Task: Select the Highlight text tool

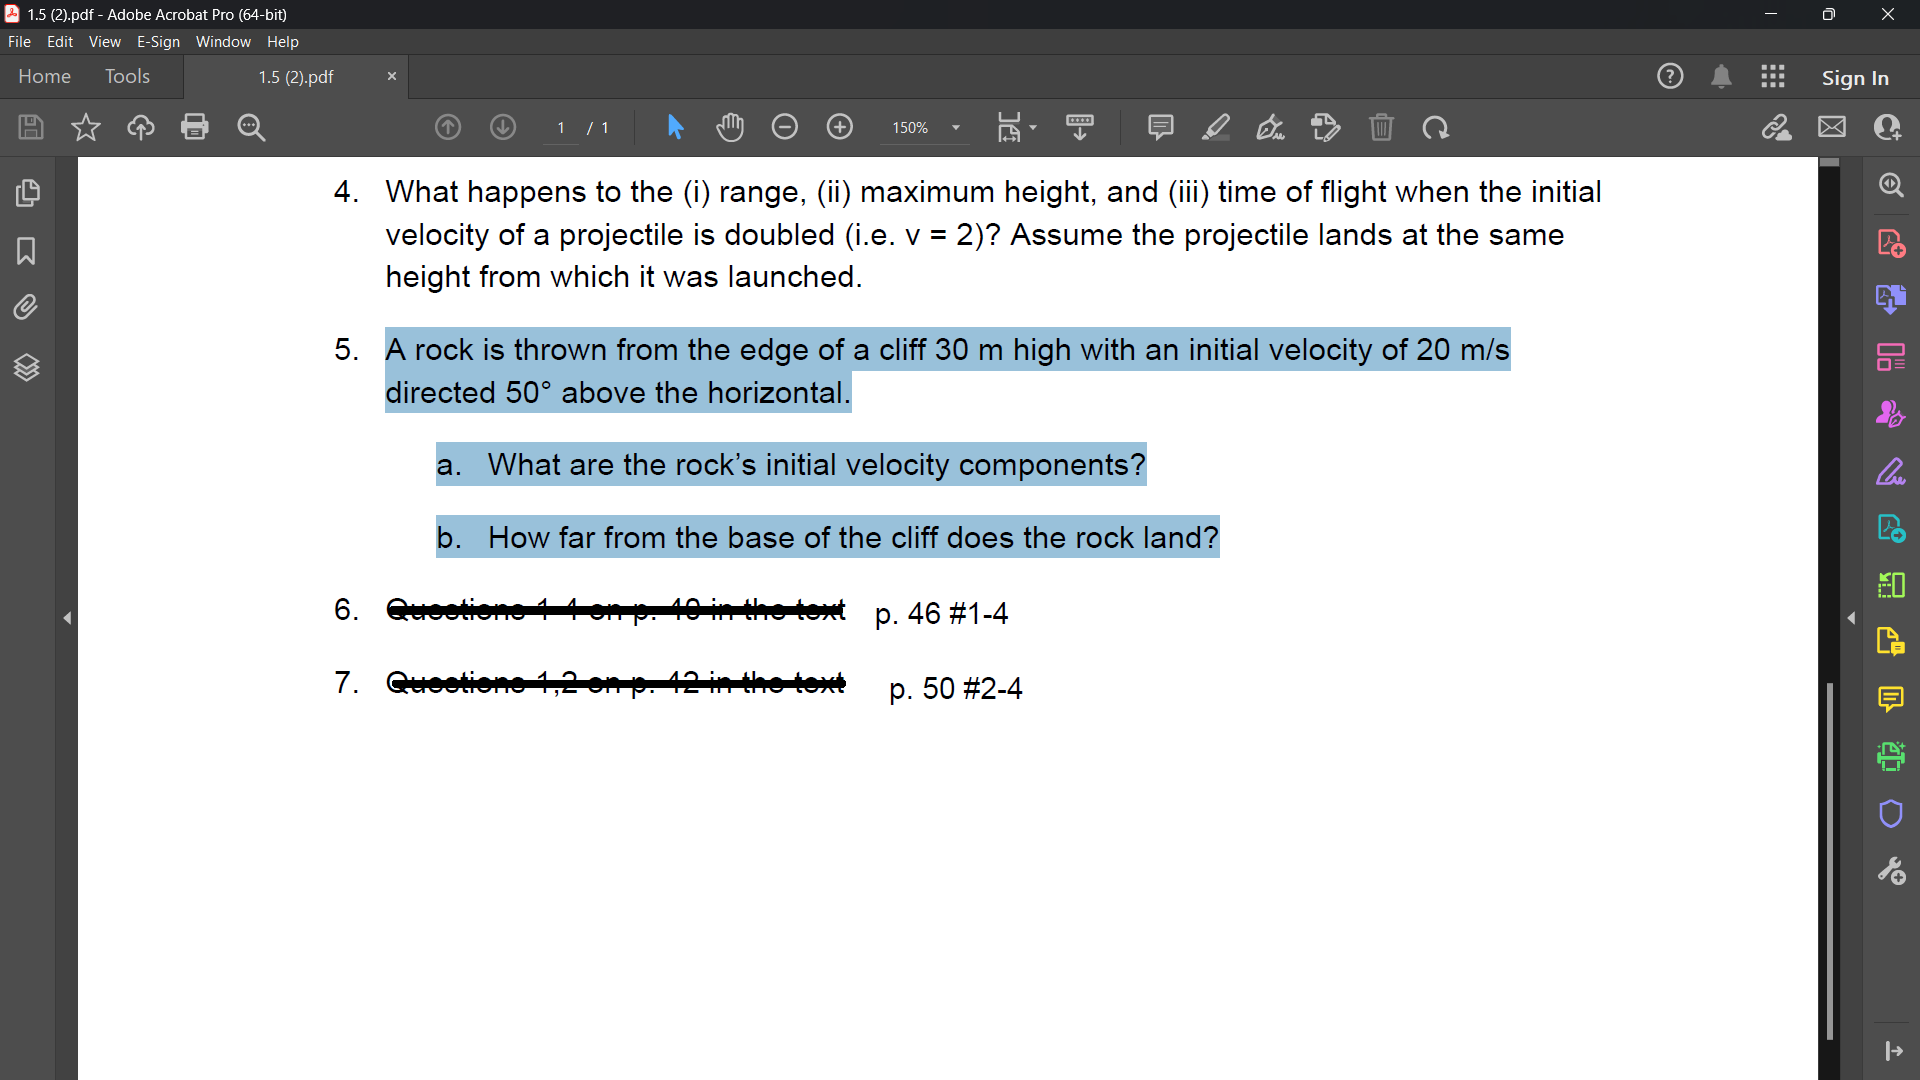Action: point(1216,127)
